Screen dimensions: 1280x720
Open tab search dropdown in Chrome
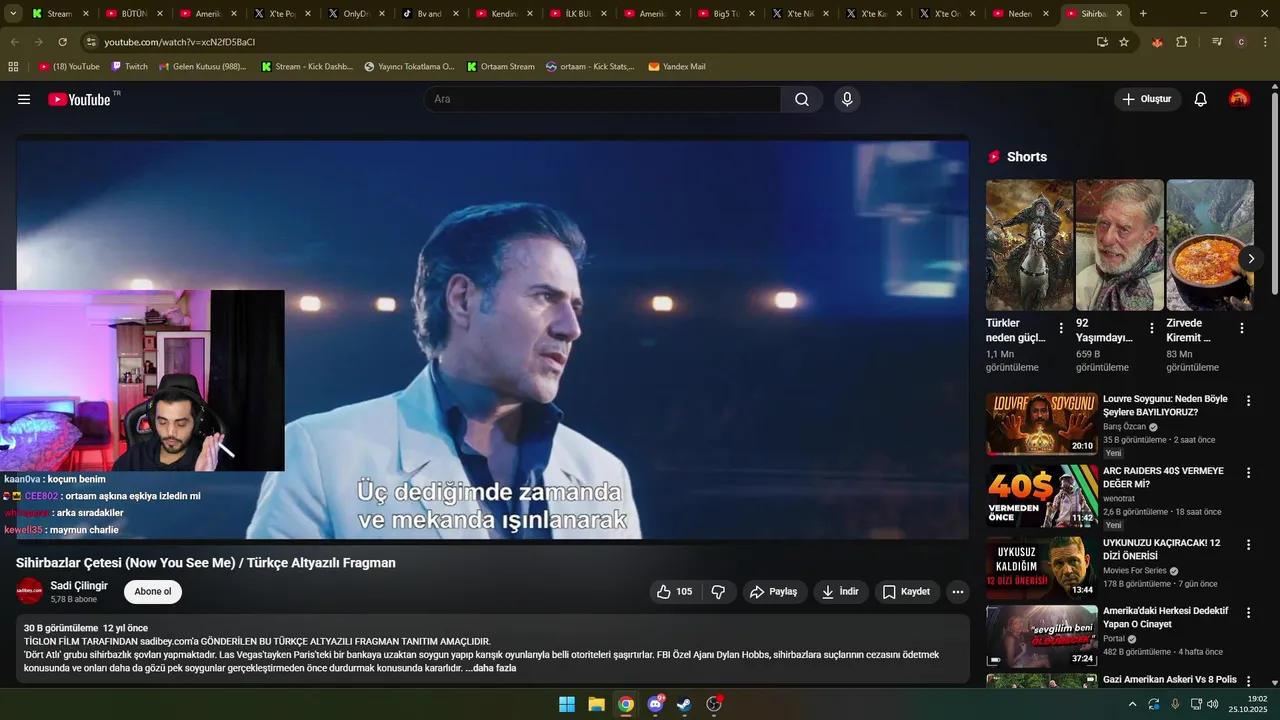[13, 14]
